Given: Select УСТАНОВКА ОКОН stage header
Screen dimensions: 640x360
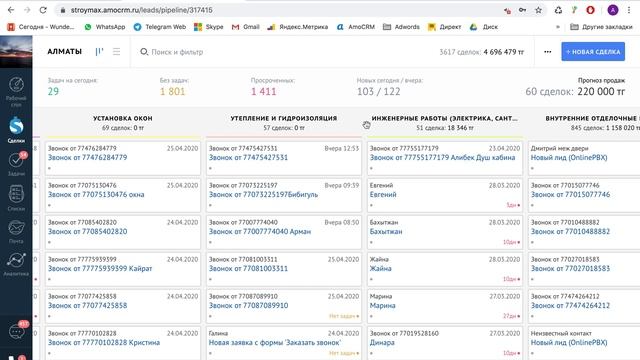Looking at the screenshot, I should click(x=123, y=122).
